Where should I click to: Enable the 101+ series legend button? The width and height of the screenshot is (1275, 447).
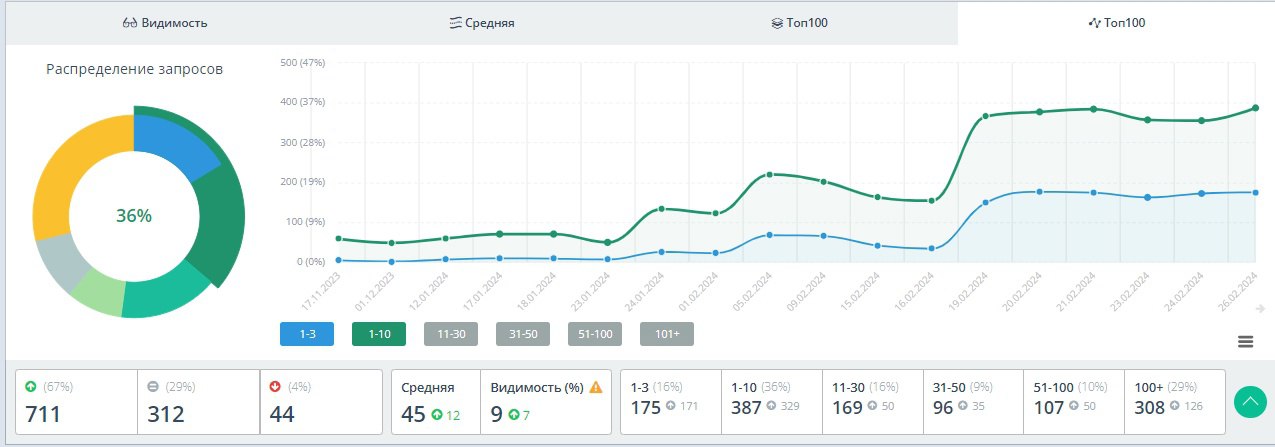click(667, 335)
